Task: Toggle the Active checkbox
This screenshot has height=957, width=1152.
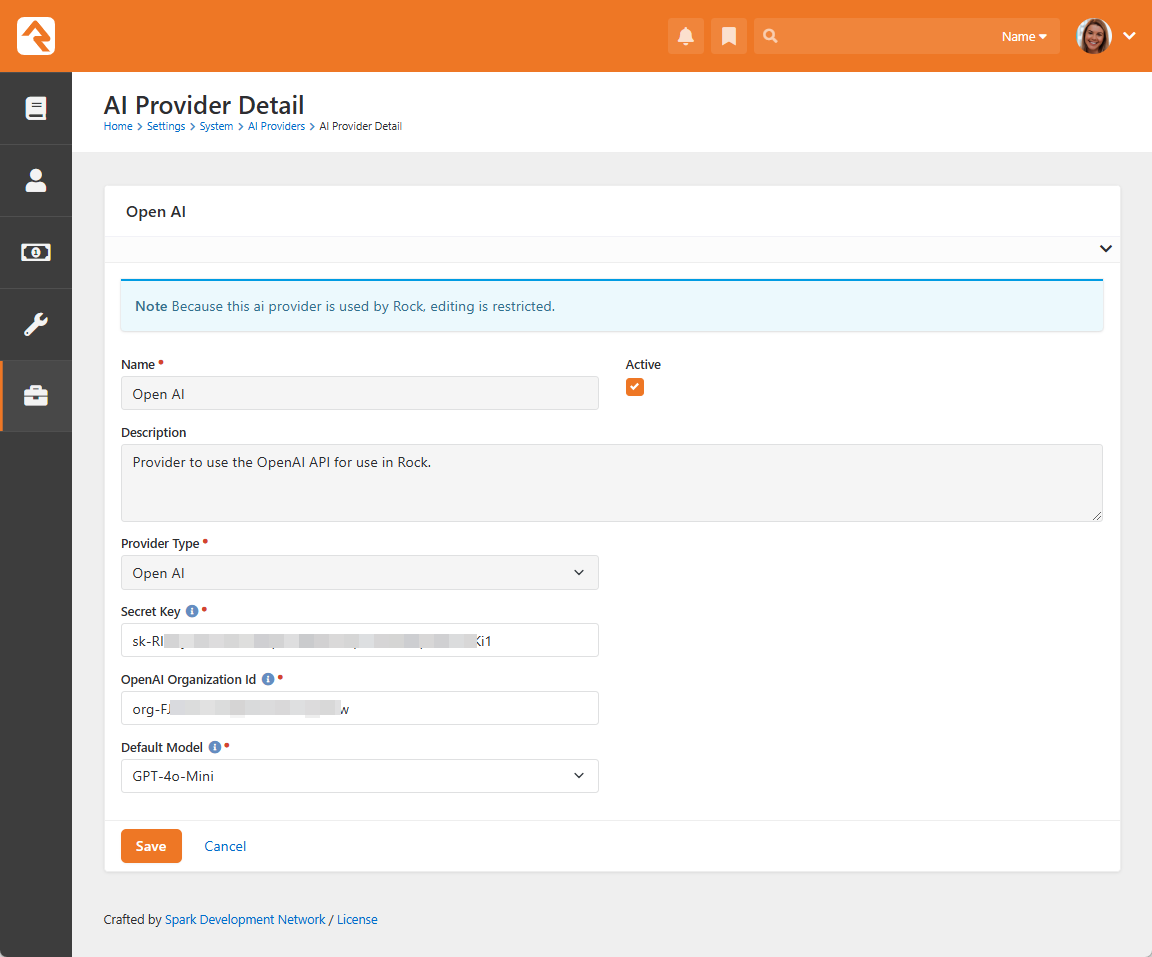Action: click(635, 387)
